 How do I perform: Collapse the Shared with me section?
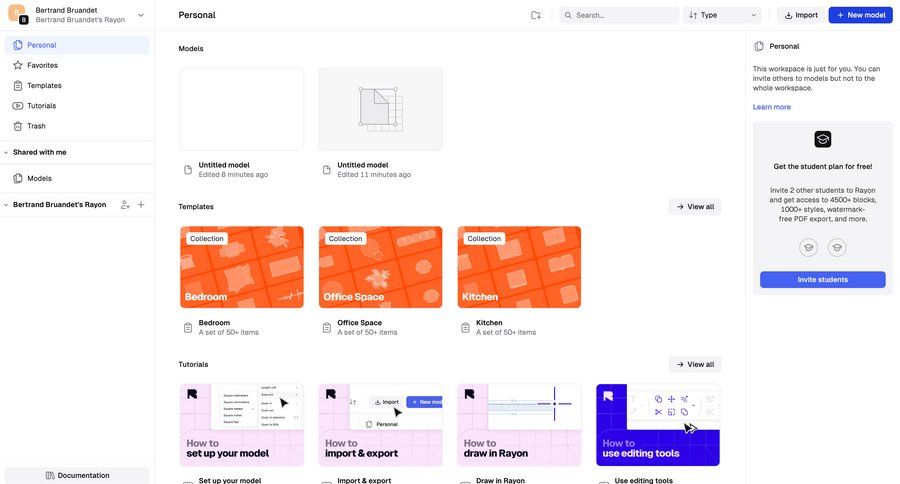(7, 152)
